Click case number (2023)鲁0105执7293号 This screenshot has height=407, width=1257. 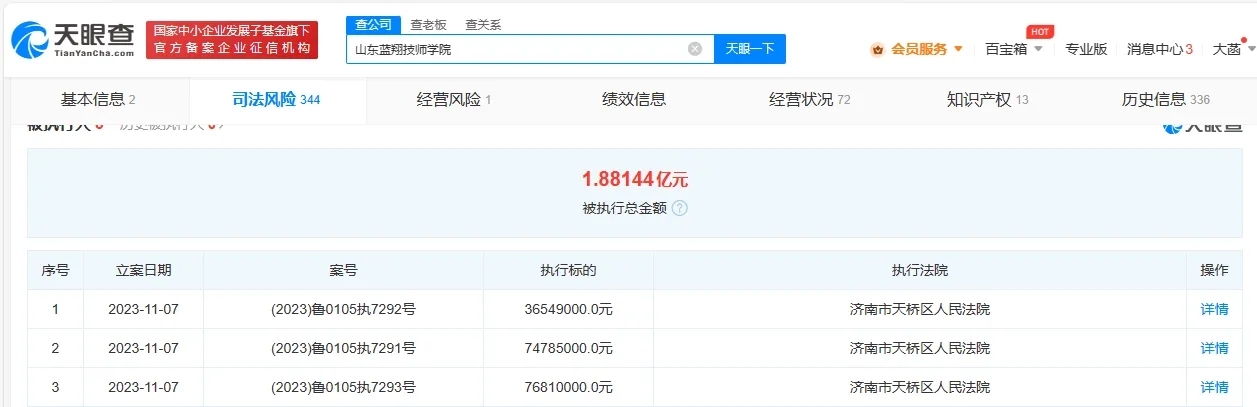pyautogui.click(x=343, y=387)
